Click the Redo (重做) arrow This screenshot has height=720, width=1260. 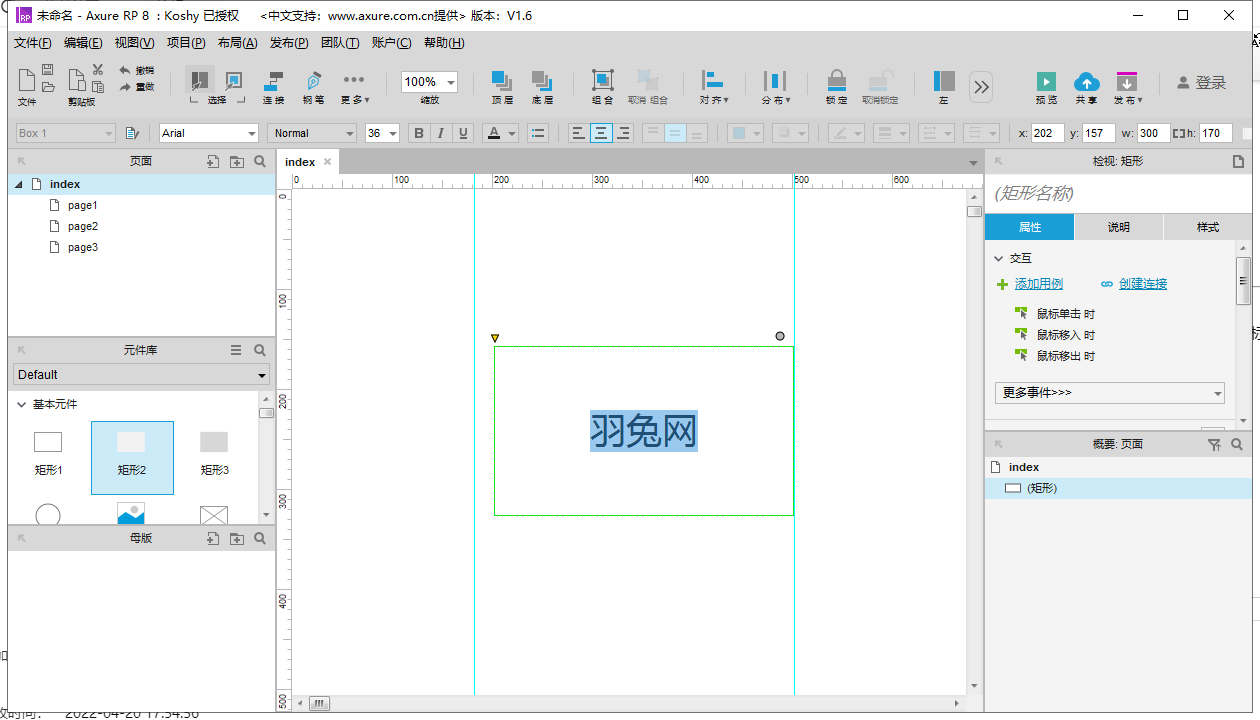click(125, 87)
